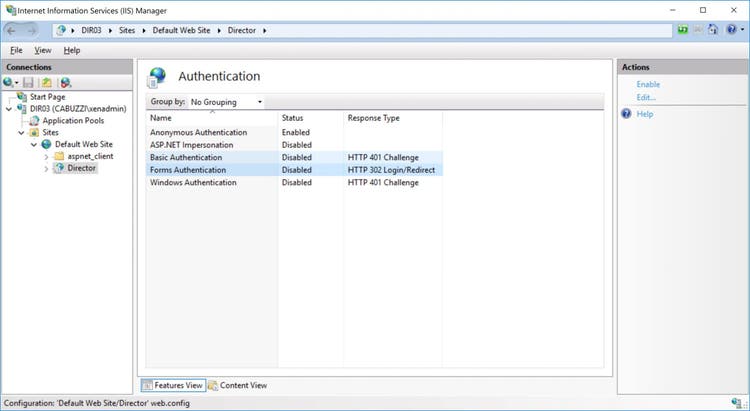The image size is (750, 411).
Task: Switch to Features View tab
Action: click(x=173, y=385)
